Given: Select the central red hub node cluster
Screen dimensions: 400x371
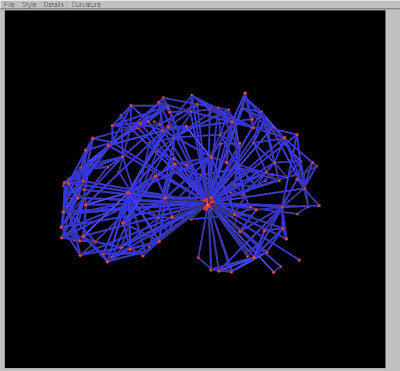Looking at the screenshot, I should pos(208,203).
